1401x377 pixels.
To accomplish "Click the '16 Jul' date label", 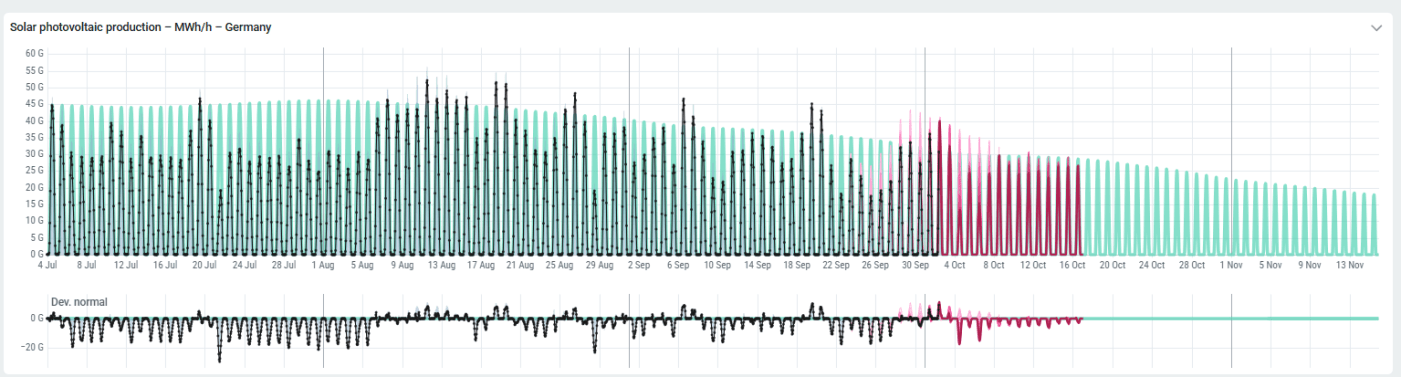I will click(x=165, y=266).
